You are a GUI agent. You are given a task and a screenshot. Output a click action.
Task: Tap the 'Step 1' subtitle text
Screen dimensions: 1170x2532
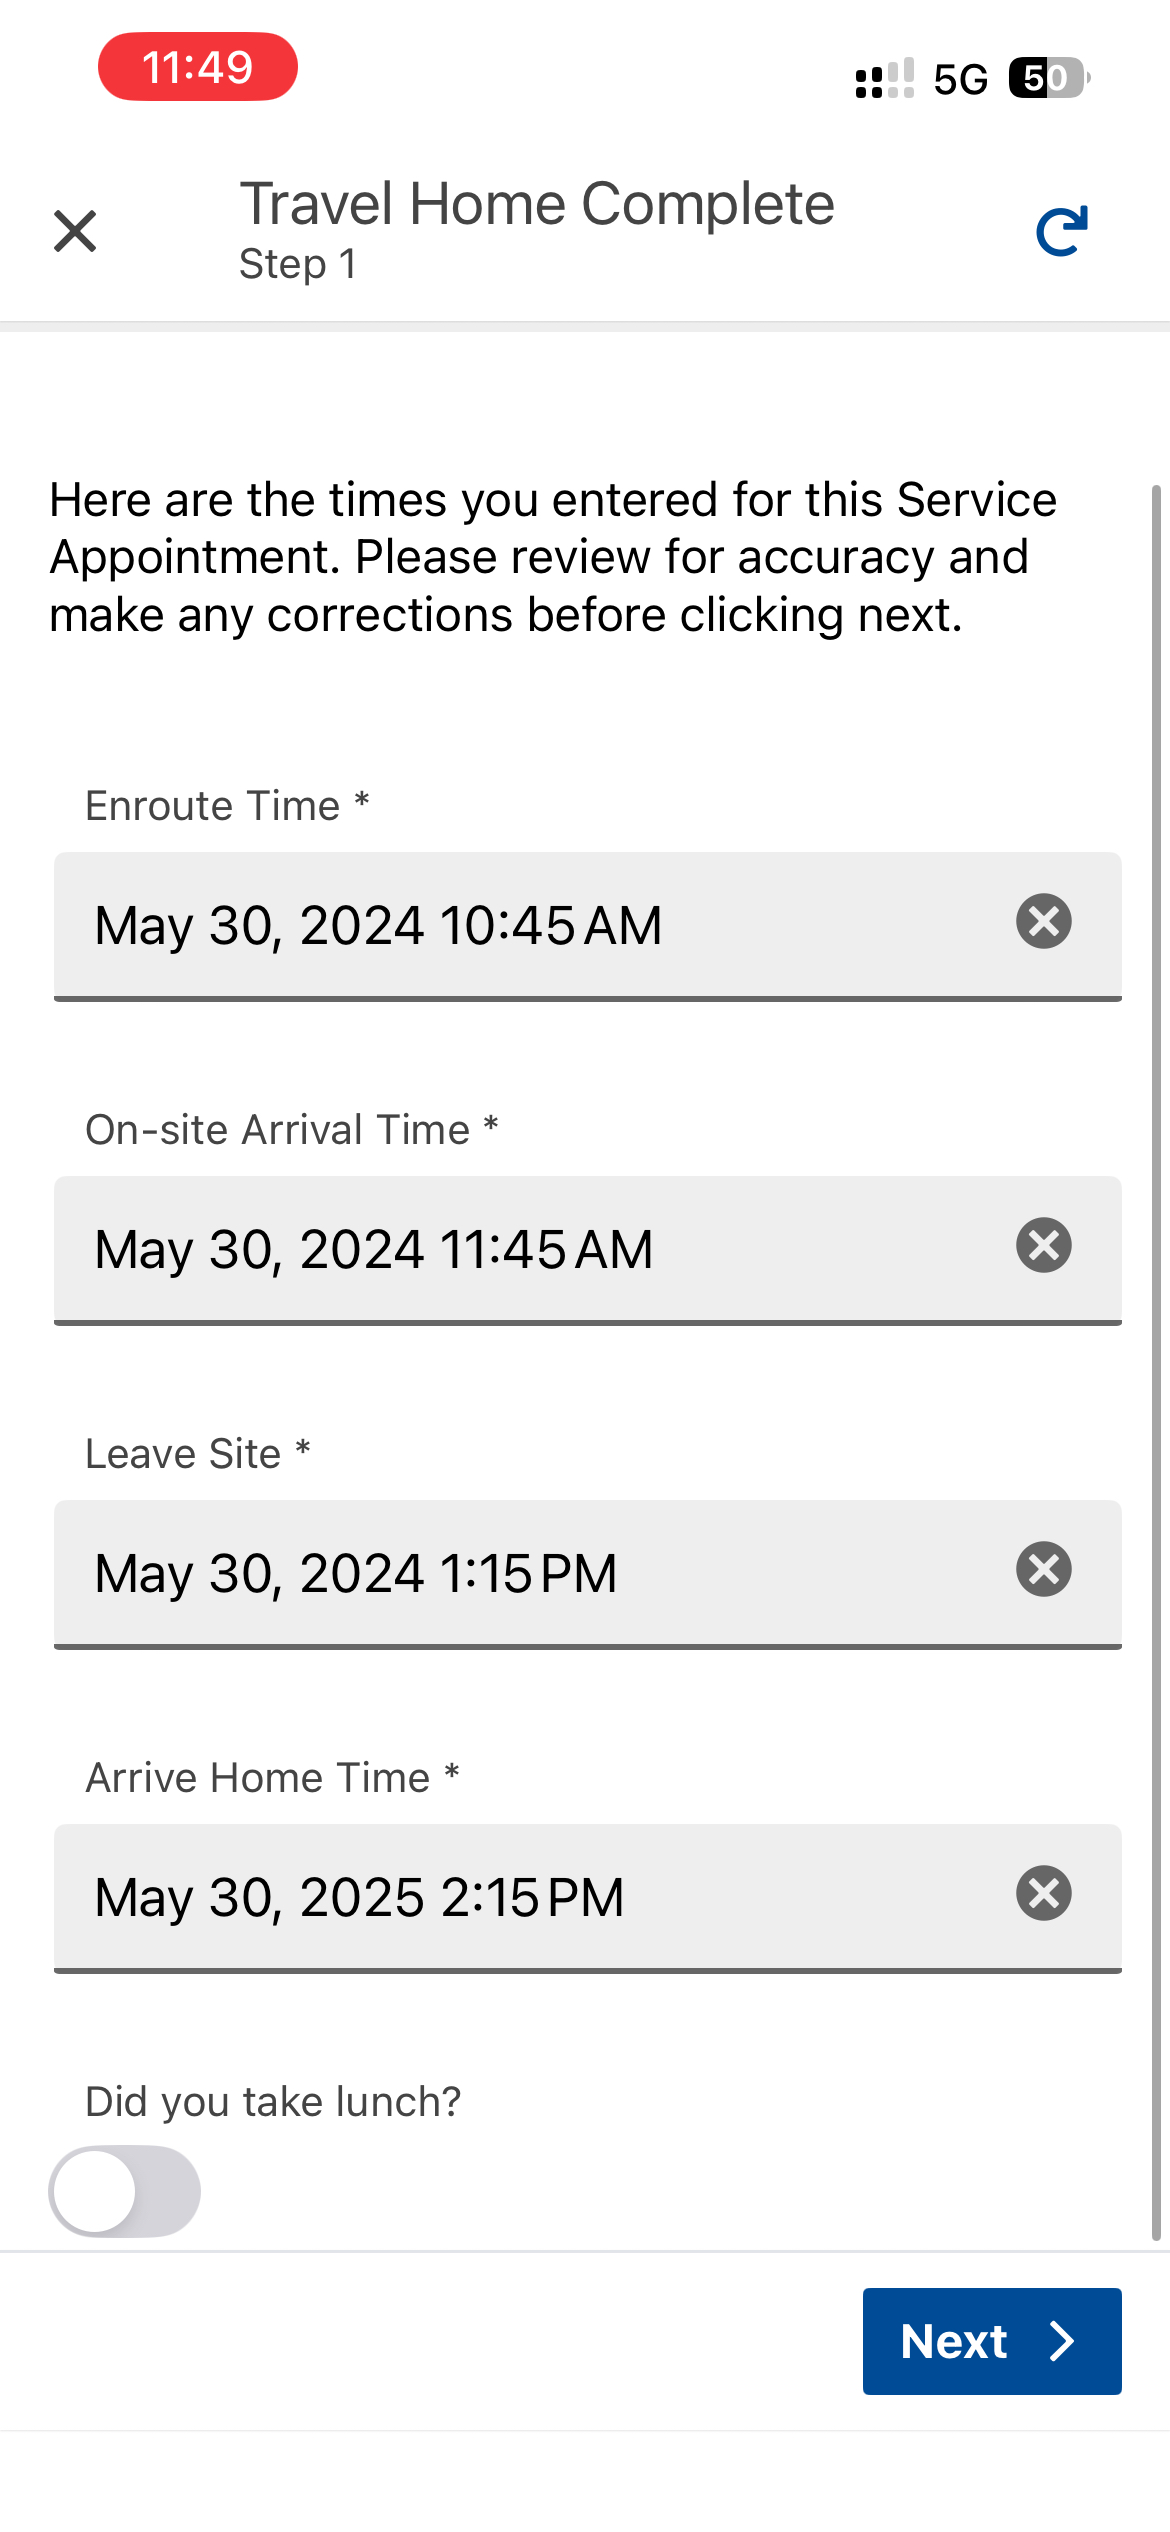(x=298, y=265)
